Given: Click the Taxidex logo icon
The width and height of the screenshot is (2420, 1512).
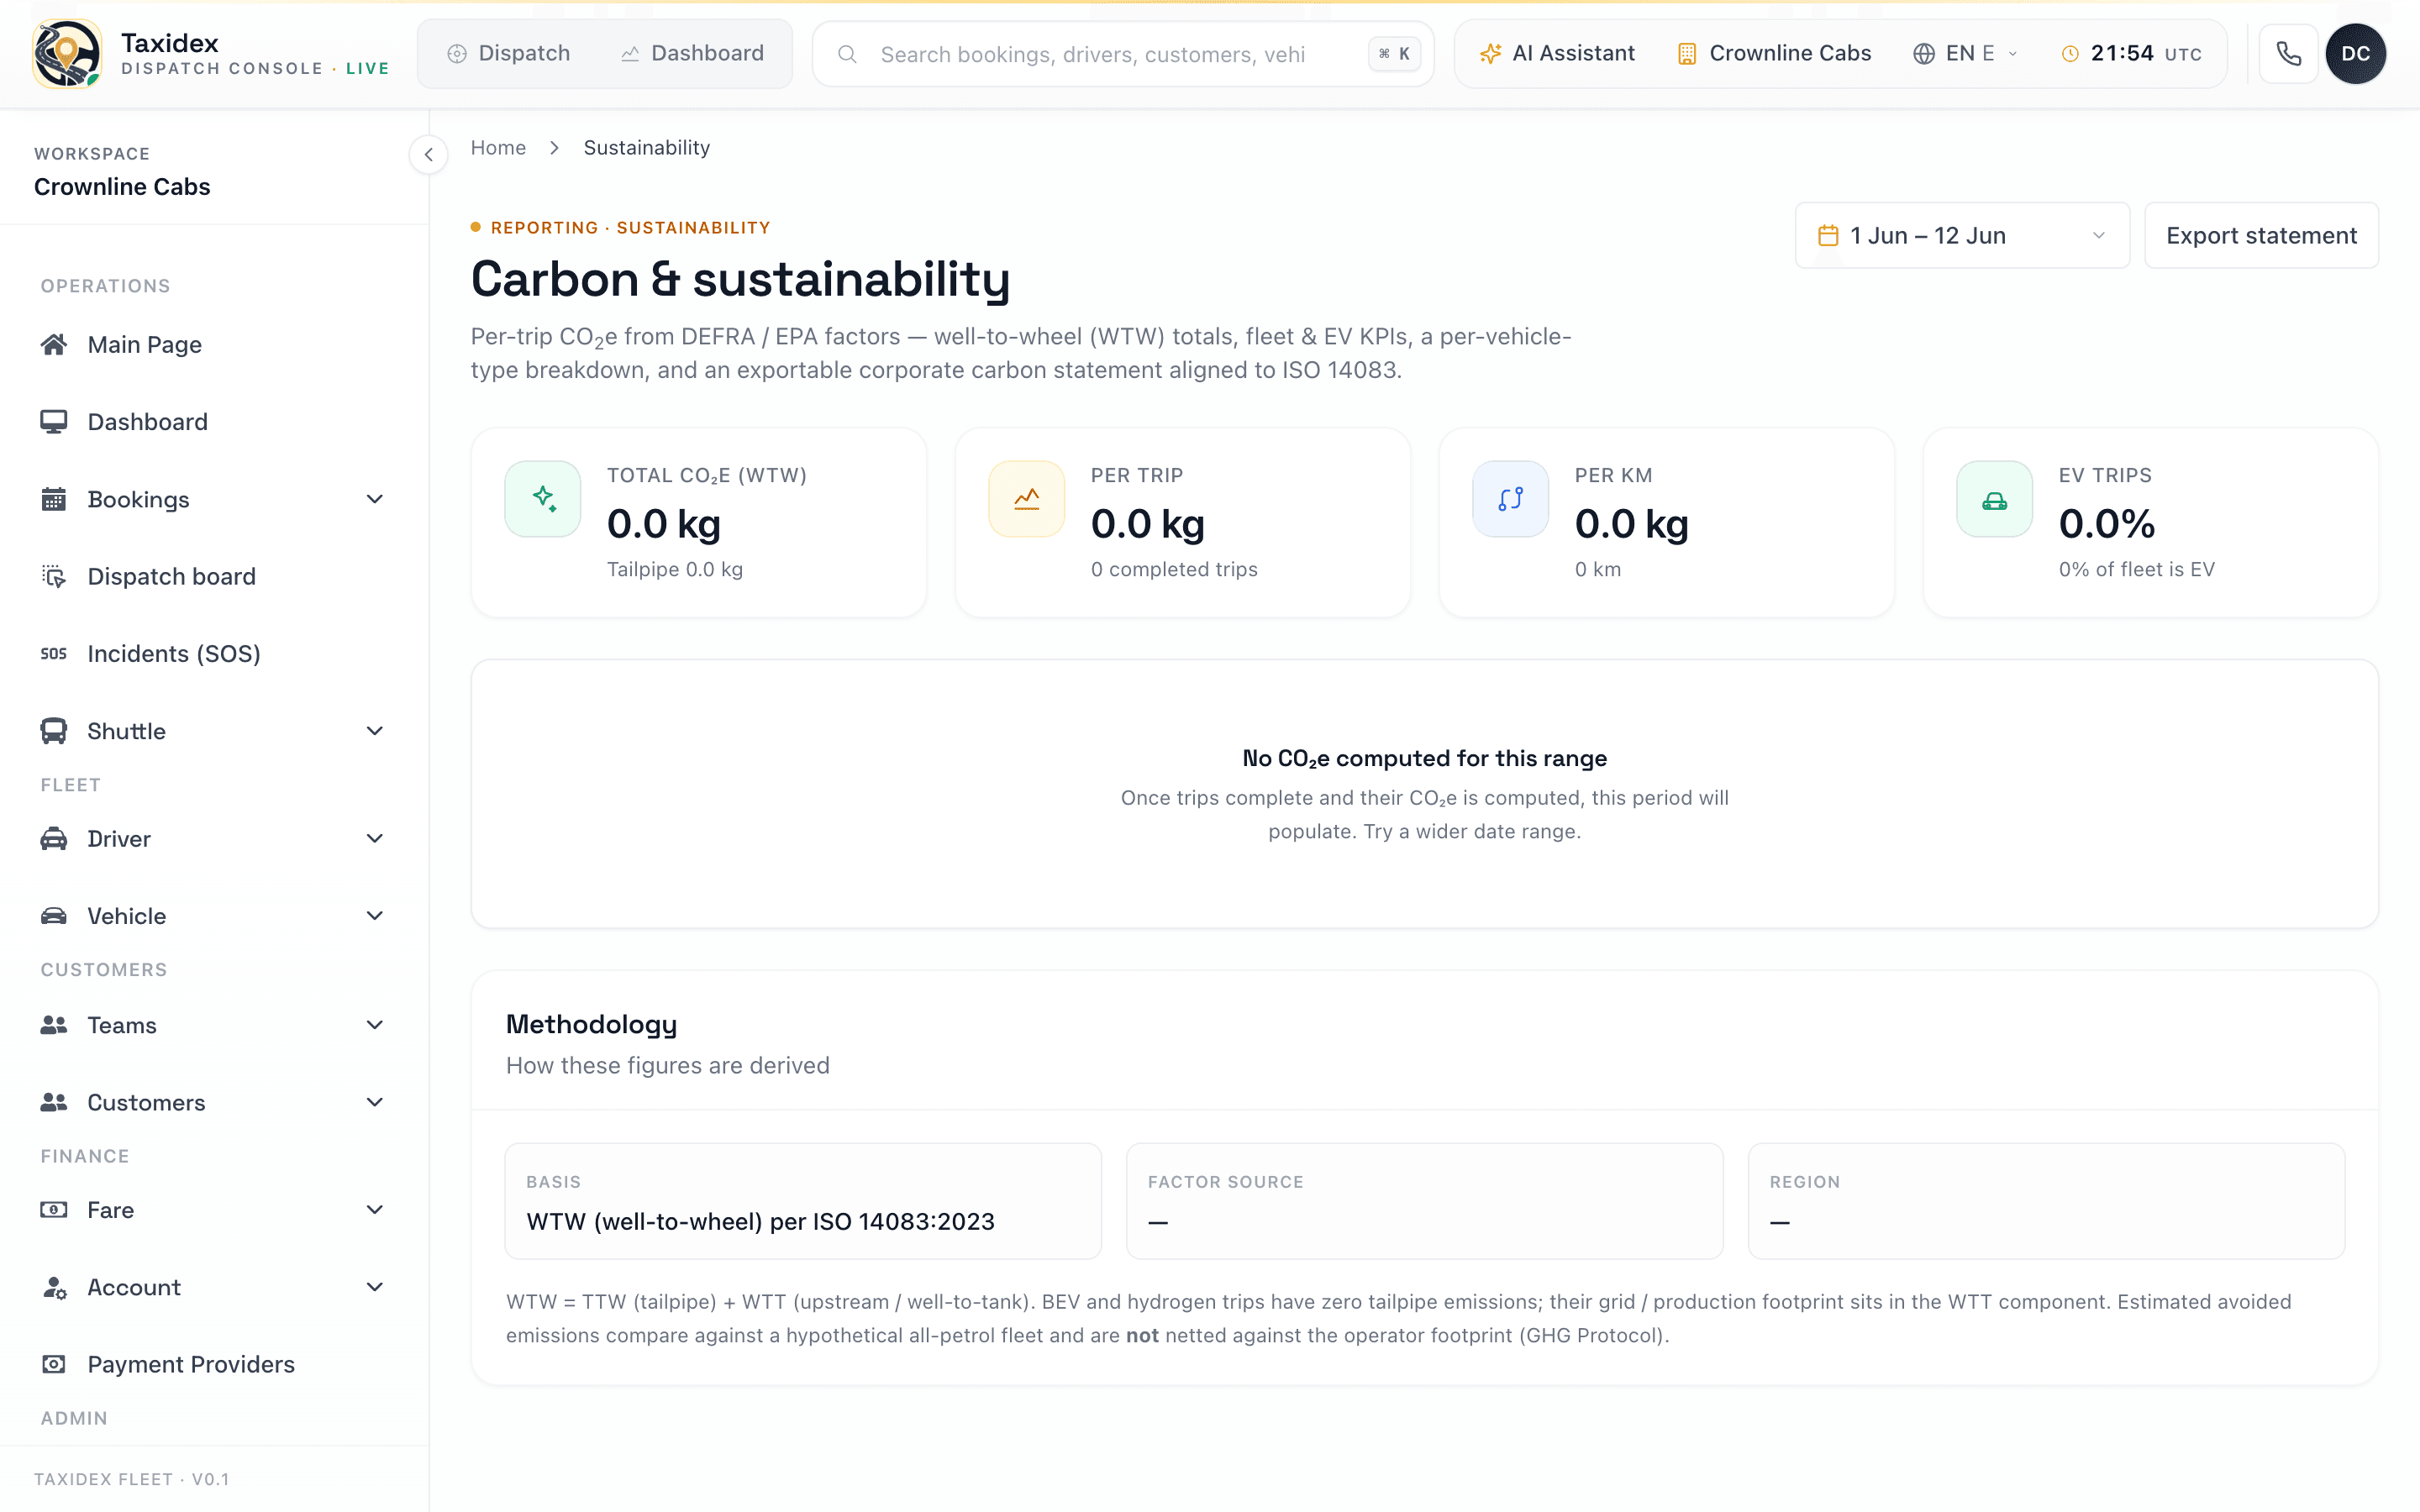Looking at the screenshot, I should coord(66,54).
